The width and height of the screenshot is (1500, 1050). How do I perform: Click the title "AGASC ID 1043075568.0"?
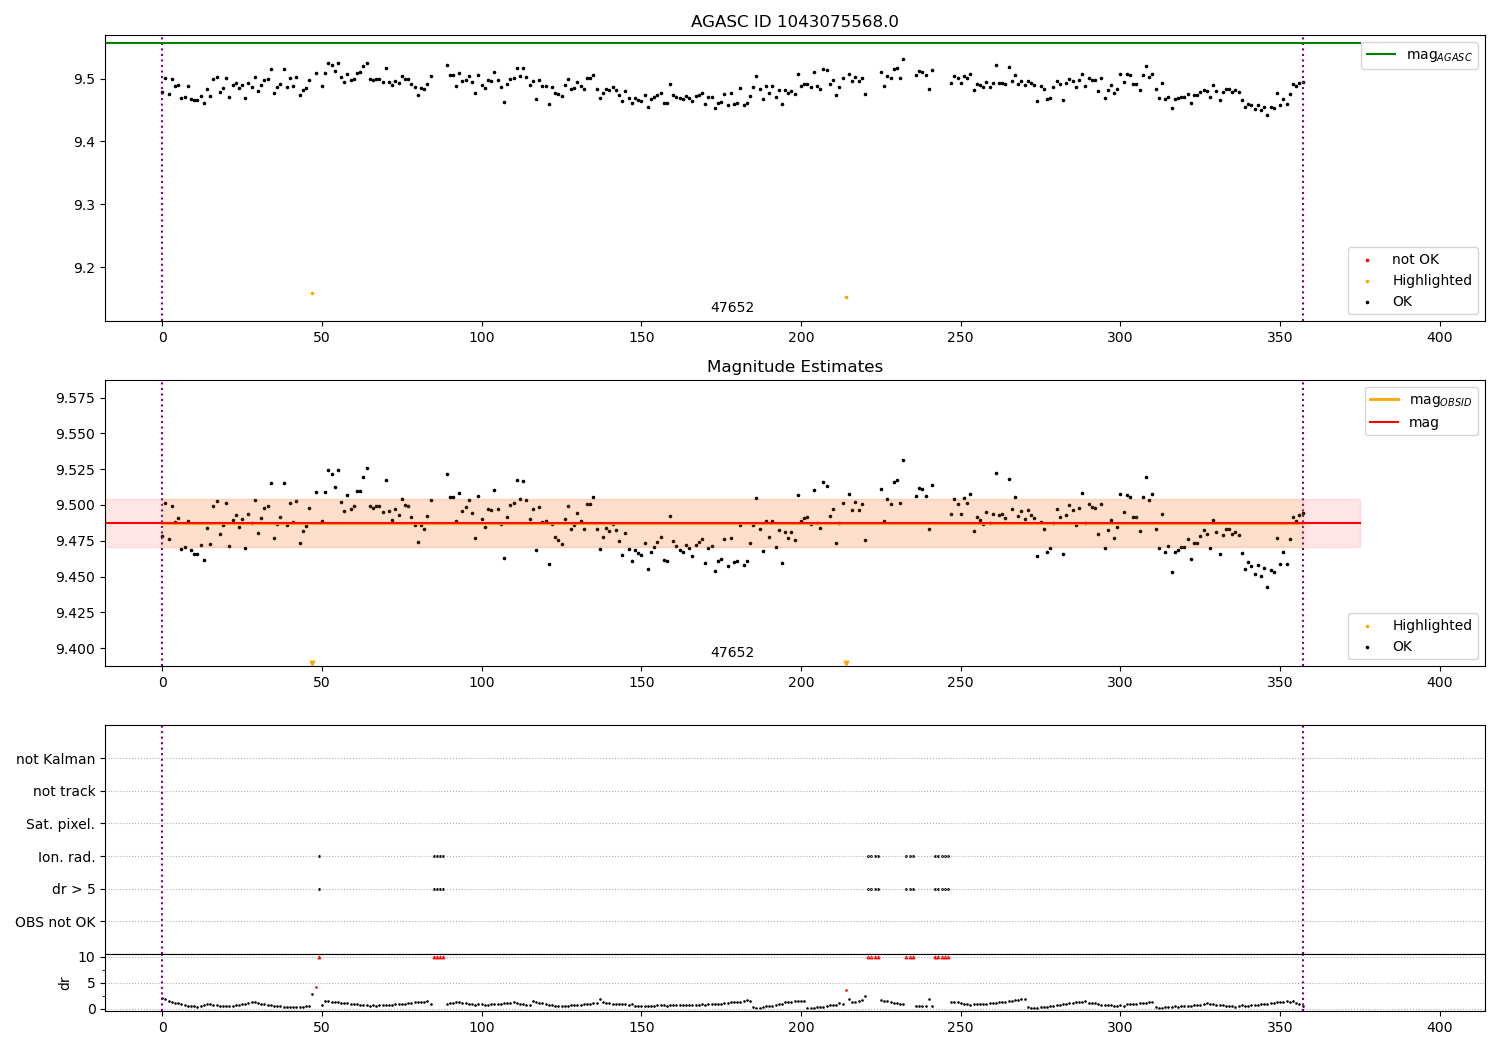tap(794, 22)
